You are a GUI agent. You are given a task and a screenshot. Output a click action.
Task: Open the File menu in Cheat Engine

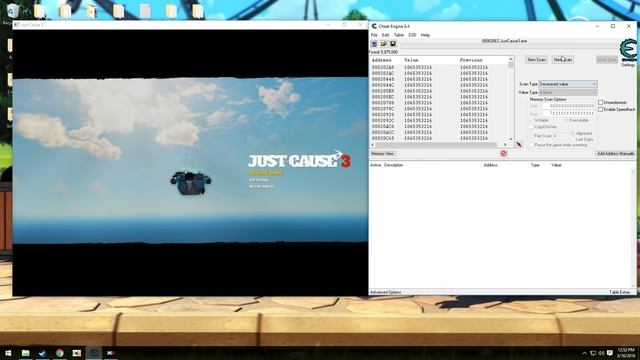pos(374,35)
